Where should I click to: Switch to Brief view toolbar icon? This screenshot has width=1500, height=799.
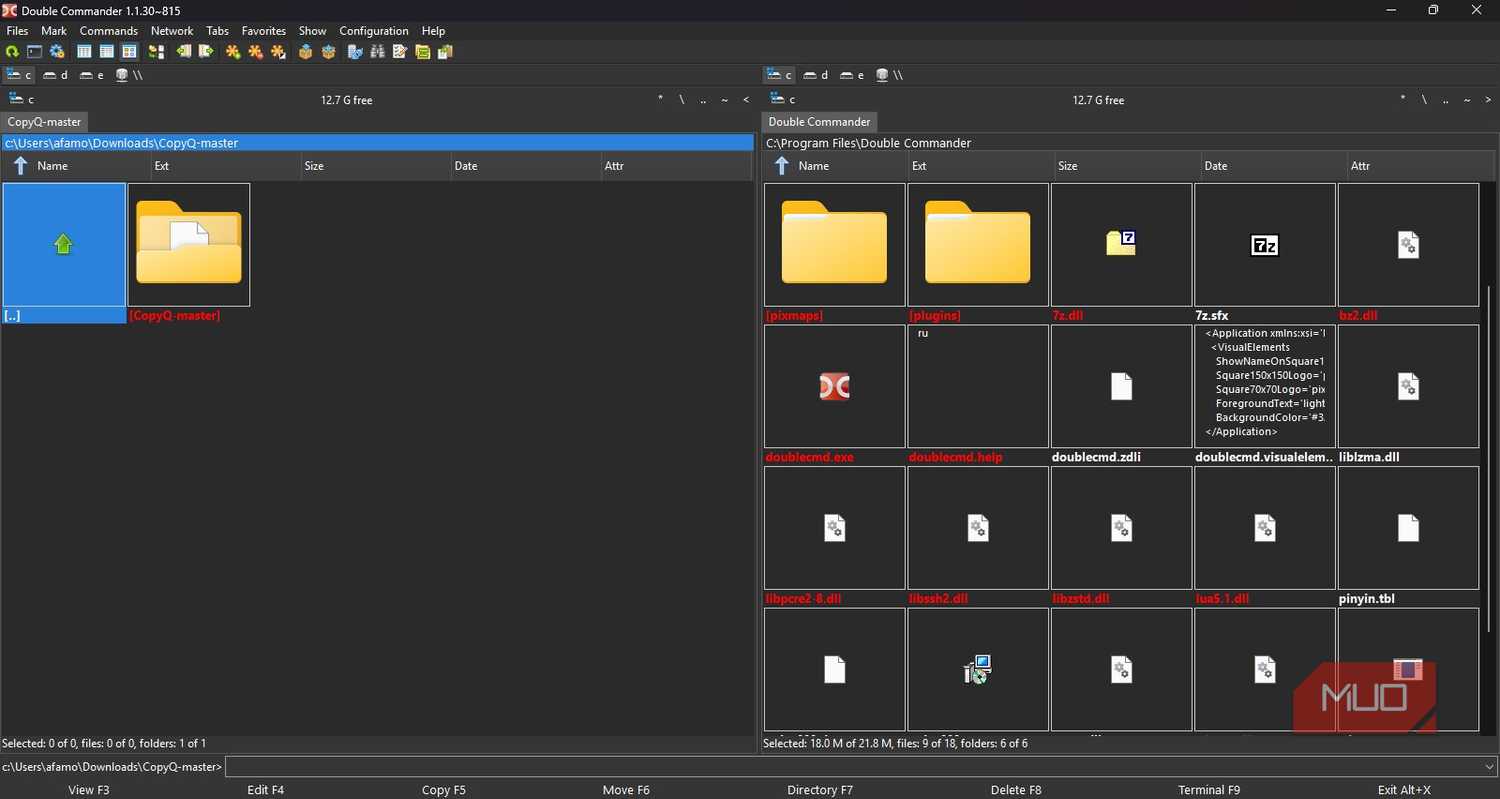[85, 52]
